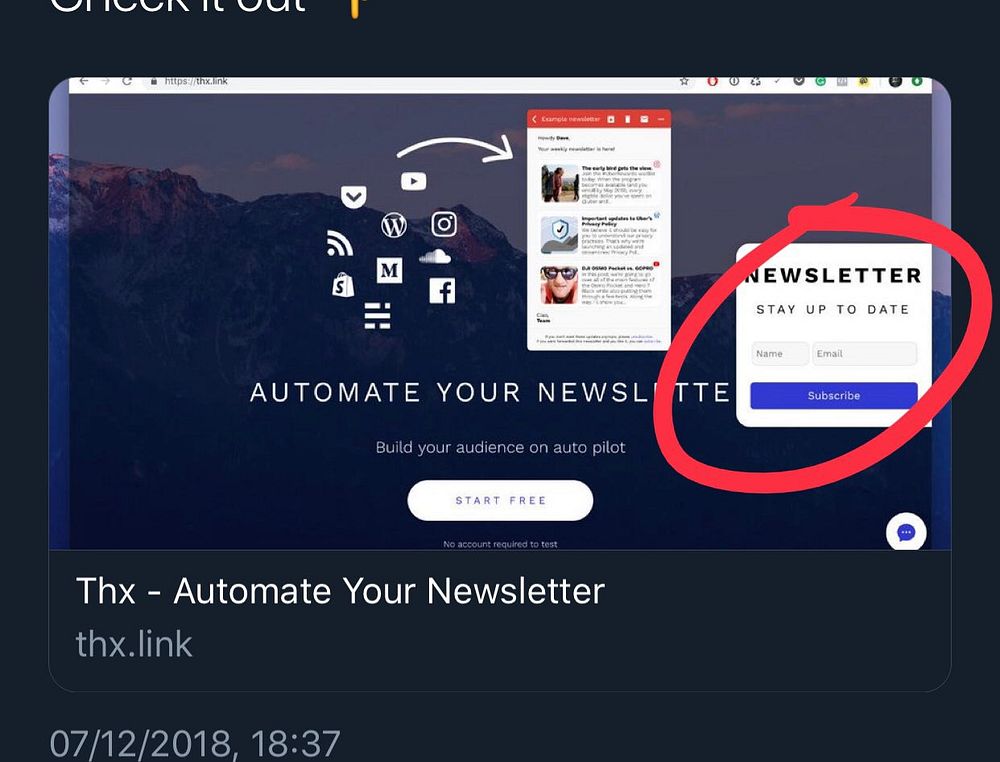Select the Shopify bag icon

coord(342,285)
